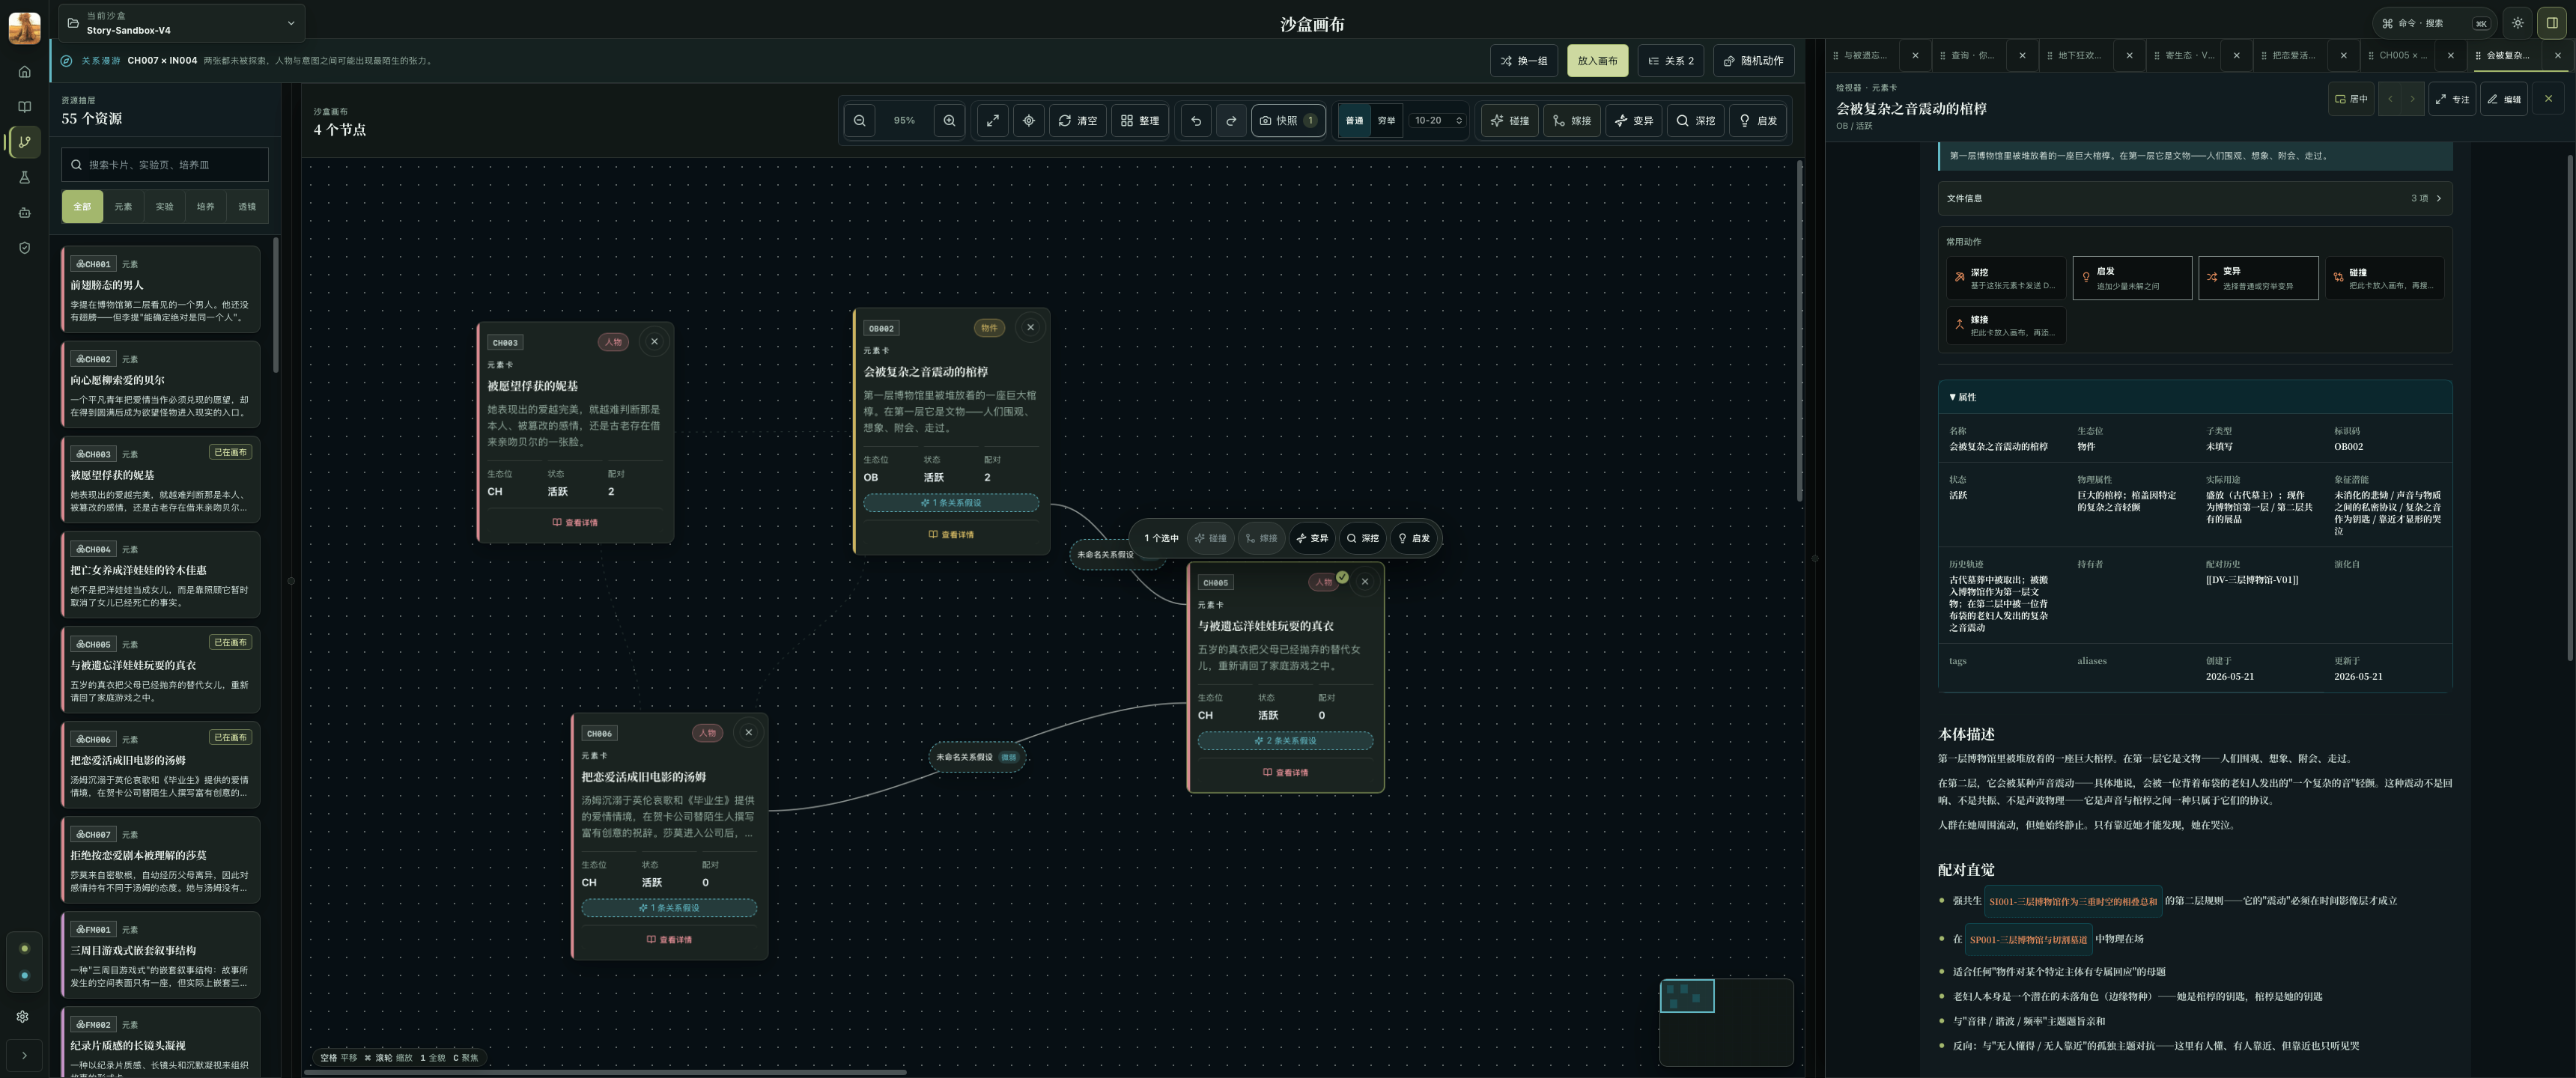Screen dimensions: 2576x1078
Task: Click the fit-to-screen expand arrows icon
Action: pyautogui.click(x=992, y=121)
